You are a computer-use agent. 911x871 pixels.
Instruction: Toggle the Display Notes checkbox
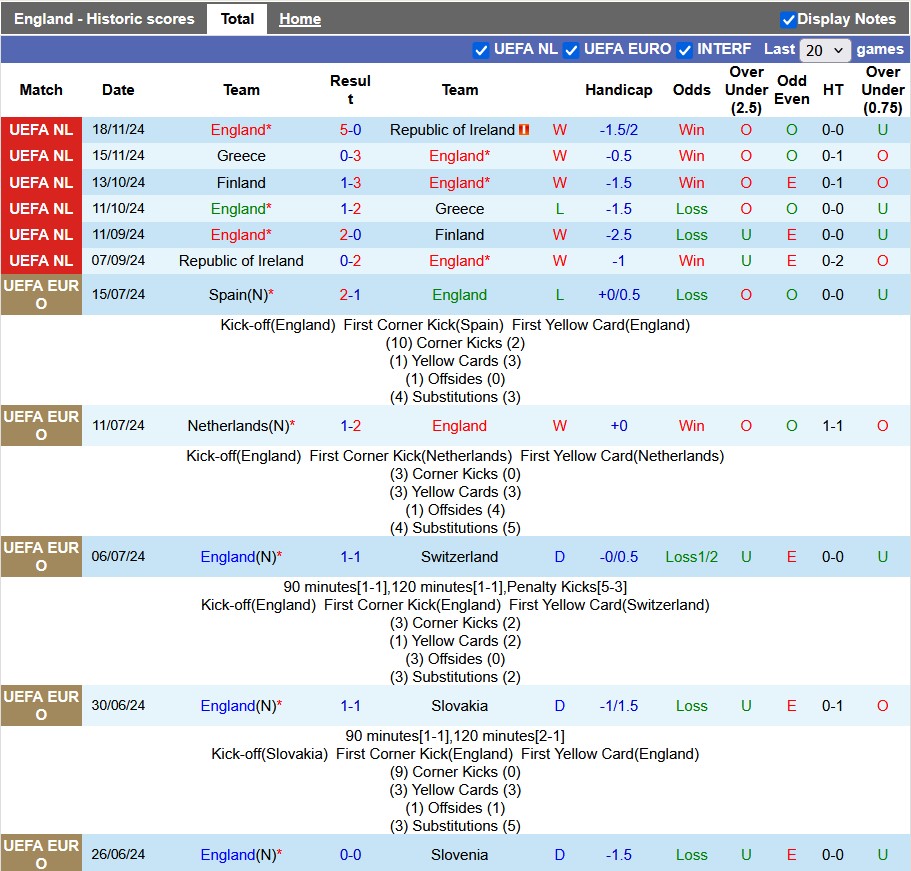coord(788,19)
